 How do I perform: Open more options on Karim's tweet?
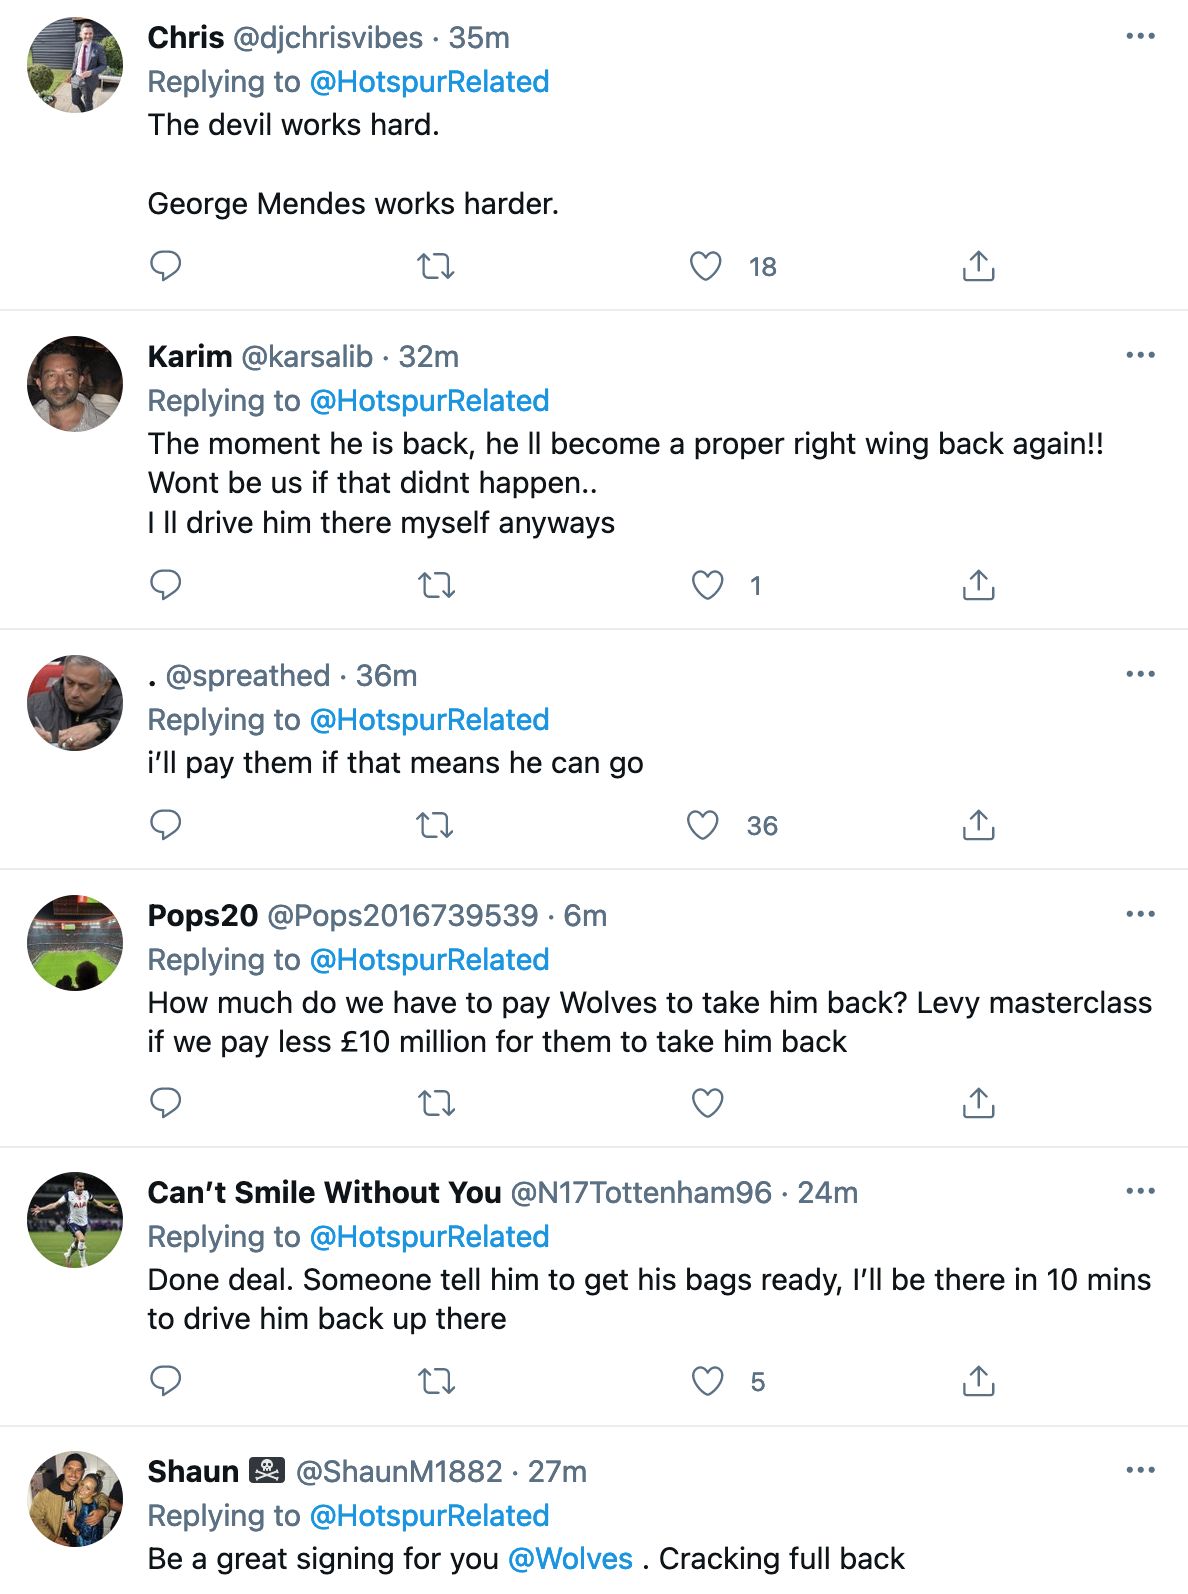coord(1140,356)
